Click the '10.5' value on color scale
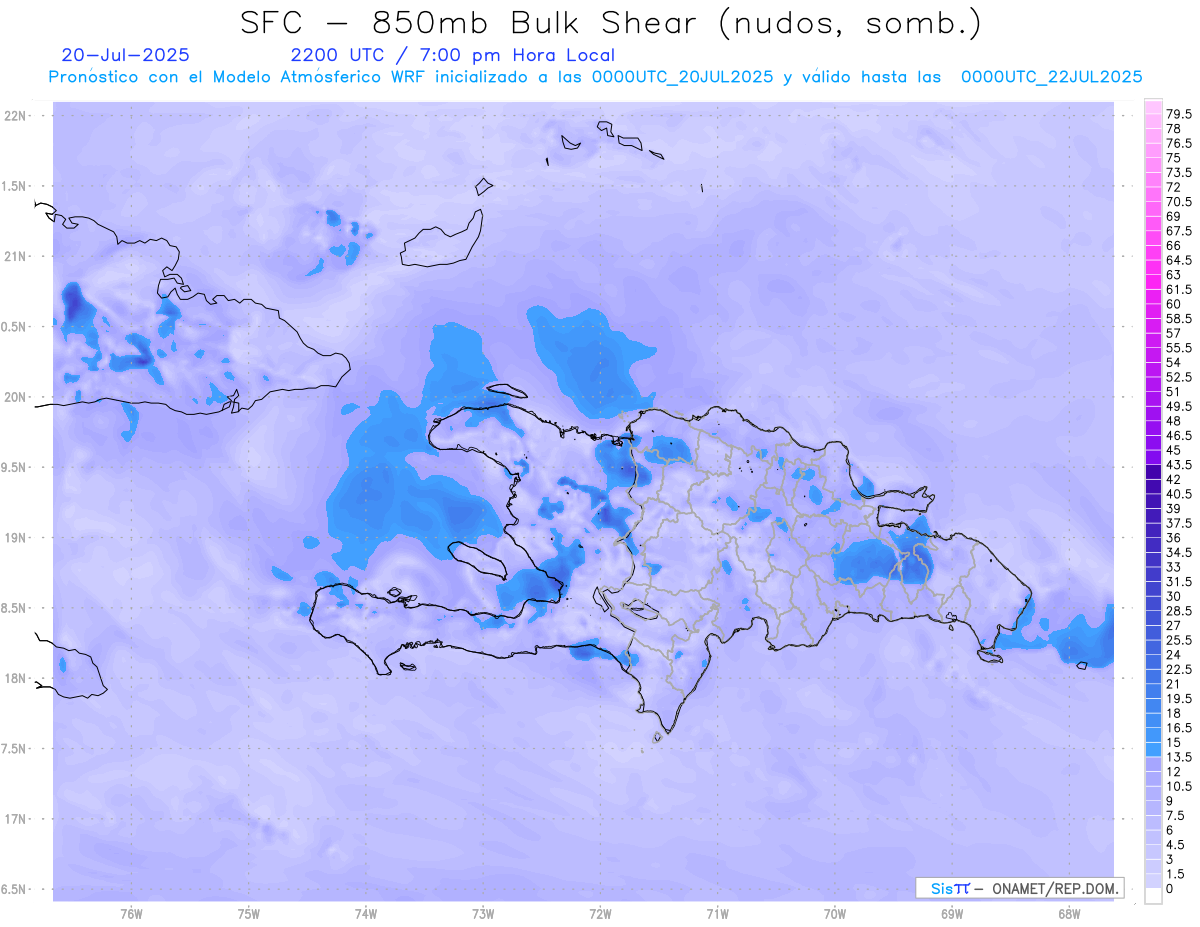This screenshot has height=927, width=1200. (x=1178, y=786)
